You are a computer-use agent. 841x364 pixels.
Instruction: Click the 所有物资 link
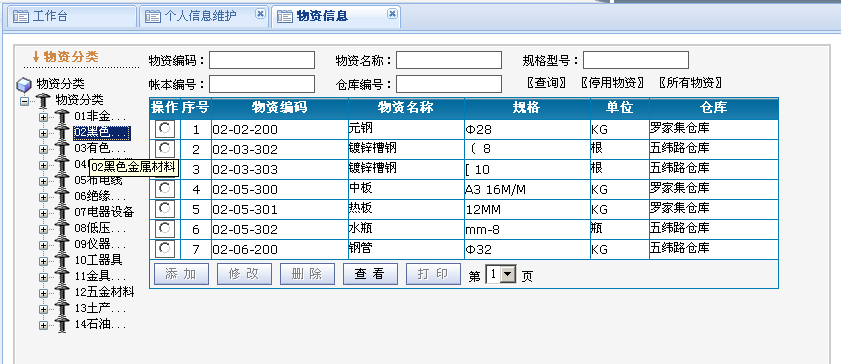tap(690, 83)
